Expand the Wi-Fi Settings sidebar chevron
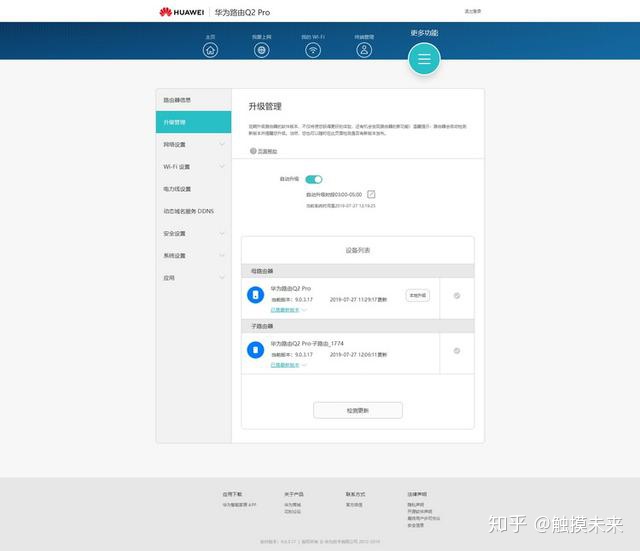Image resolution: width=640 pixels, height=551 pixels. [x=222, y=167]
